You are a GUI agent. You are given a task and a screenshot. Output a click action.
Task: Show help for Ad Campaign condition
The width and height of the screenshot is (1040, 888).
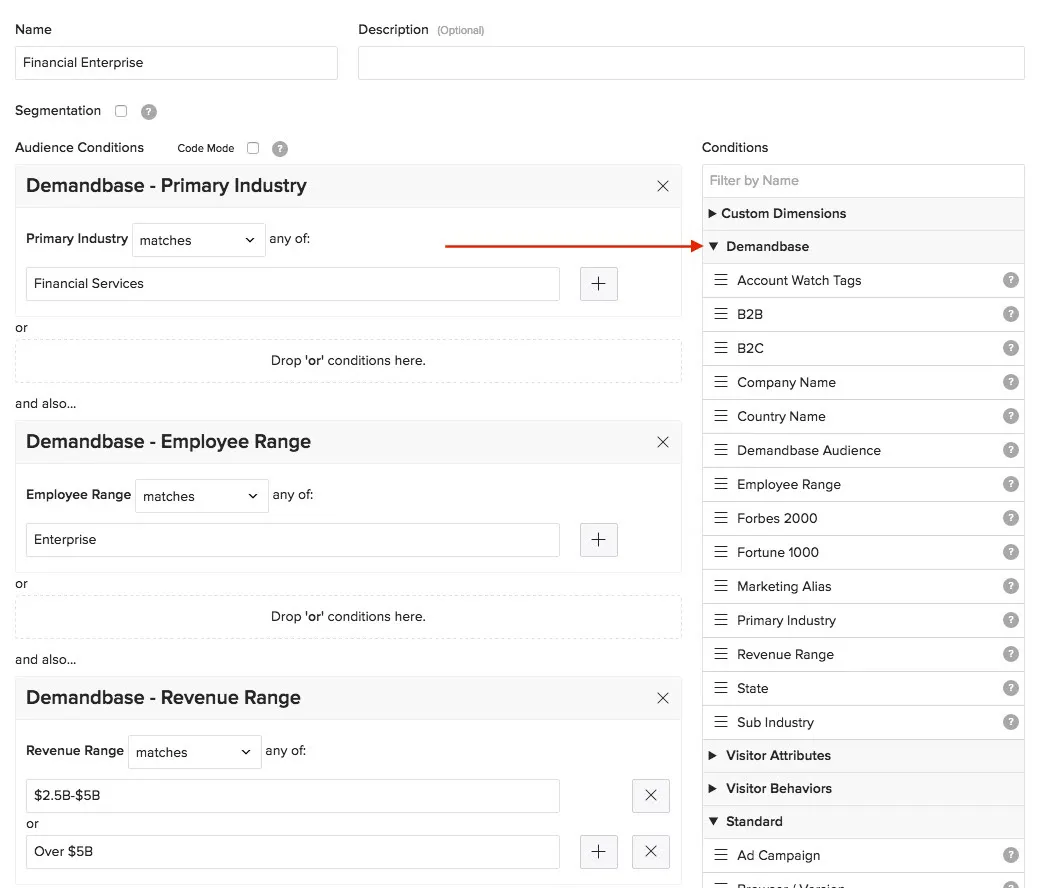coord(1010,855)
